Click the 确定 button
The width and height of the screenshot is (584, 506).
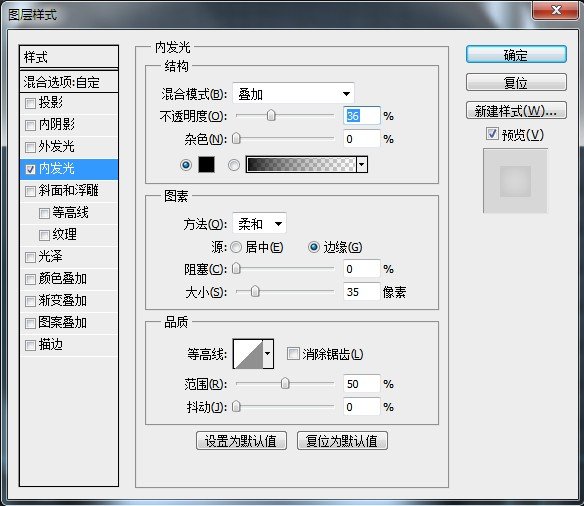tap(516, 55)
